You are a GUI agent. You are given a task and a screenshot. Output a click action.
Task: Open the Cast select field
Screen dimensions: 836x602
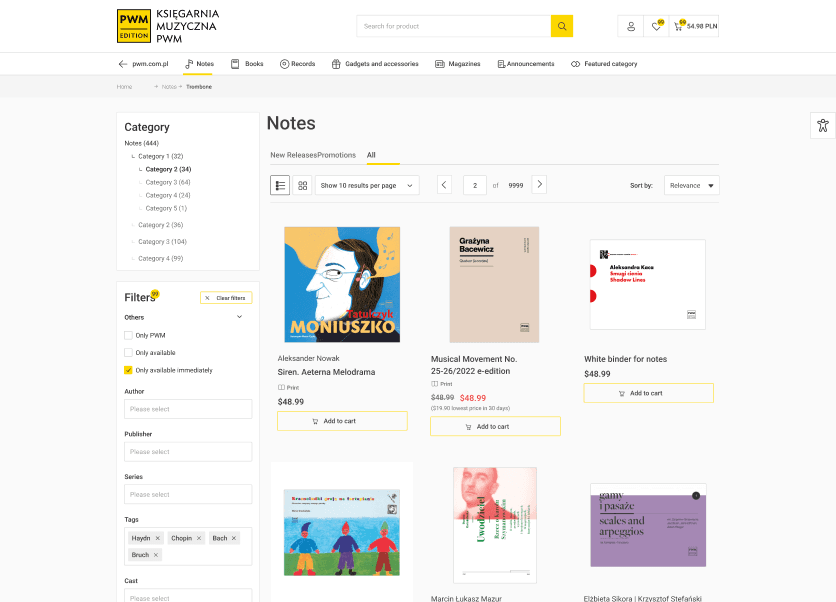click(x=188, y=596)
